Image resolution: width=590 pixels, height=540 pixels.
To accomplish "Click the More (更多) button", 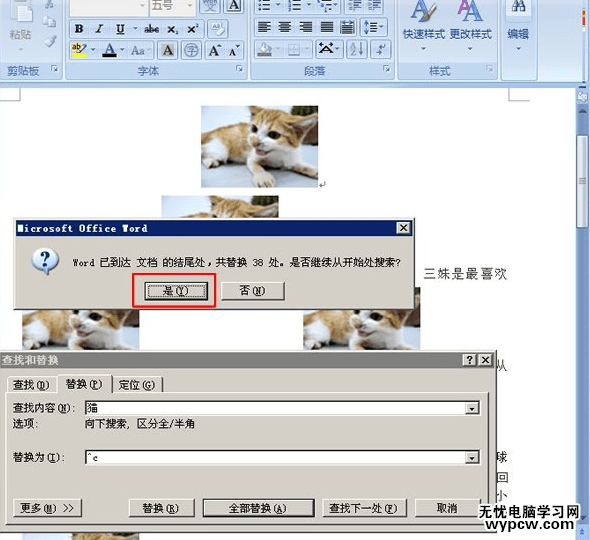I will [47, 508].
